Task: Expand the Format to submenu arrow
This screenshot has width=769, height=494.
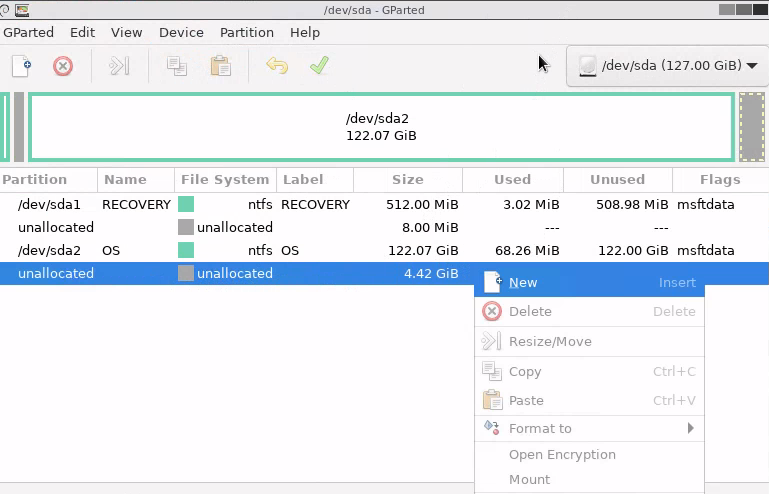Action: (690, 428)
